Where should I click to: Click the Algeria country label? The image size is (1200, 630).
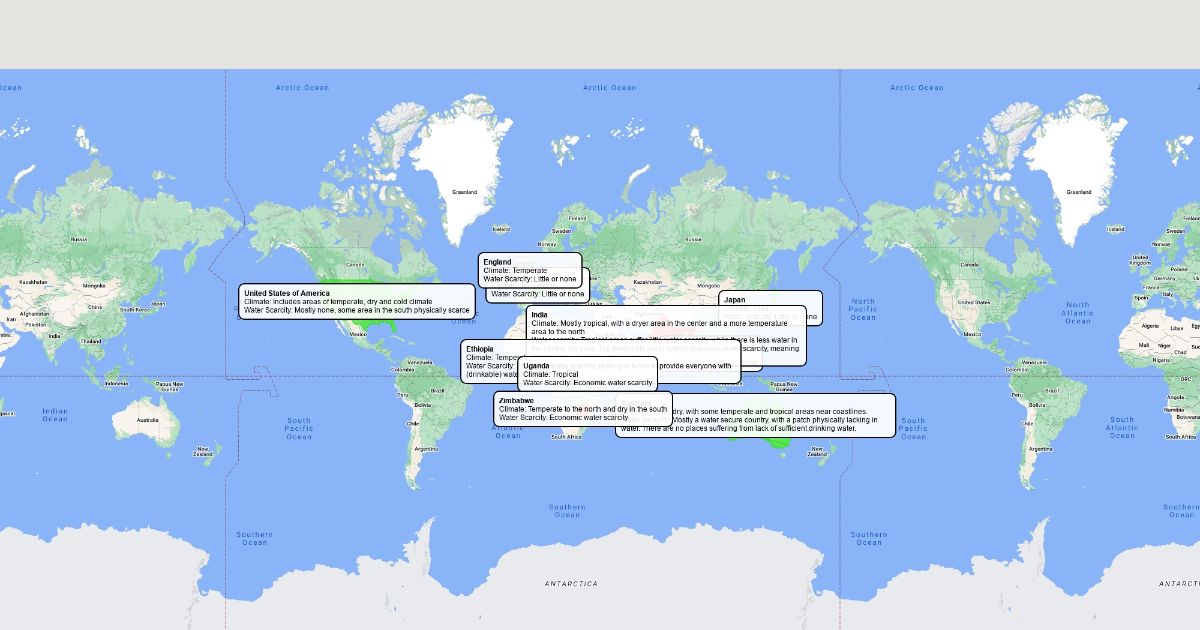pyautogui.click(x=1151, y=325)
